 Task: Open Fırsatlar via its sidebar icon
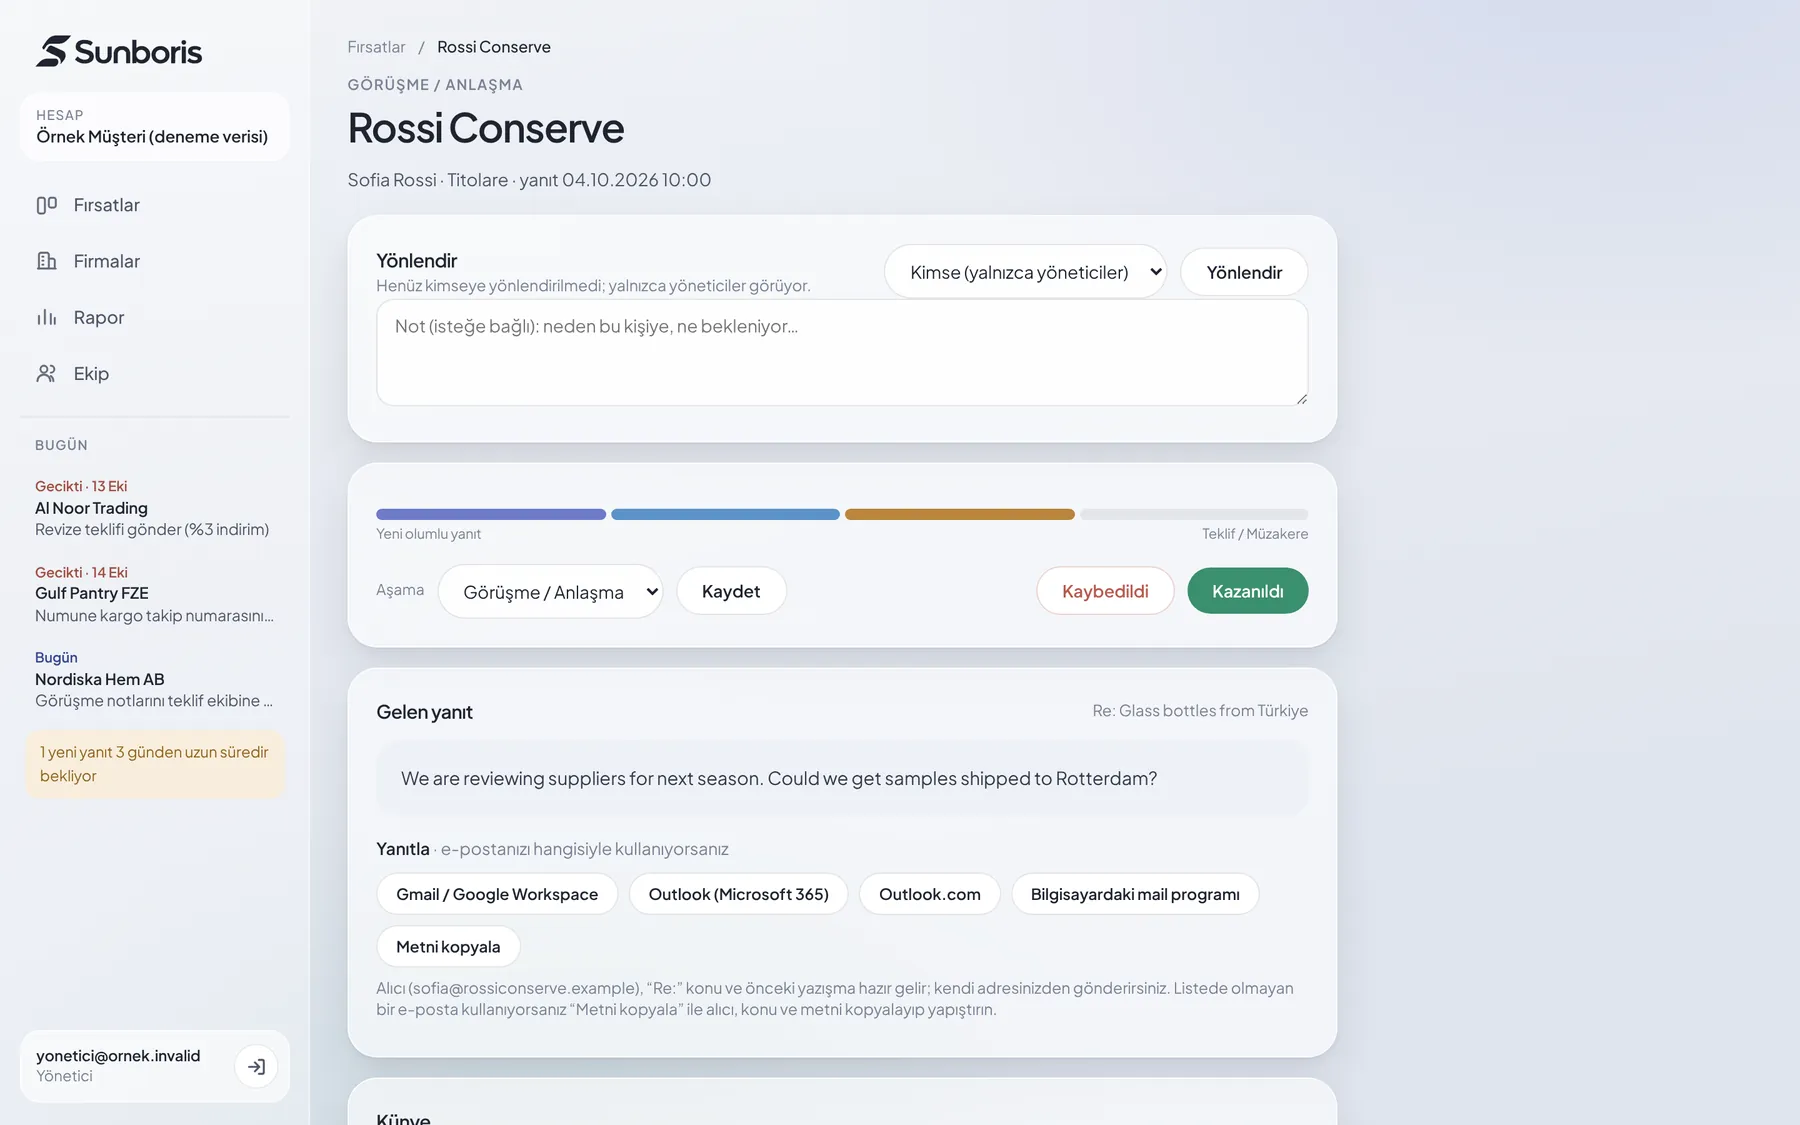tap(47, 205)
